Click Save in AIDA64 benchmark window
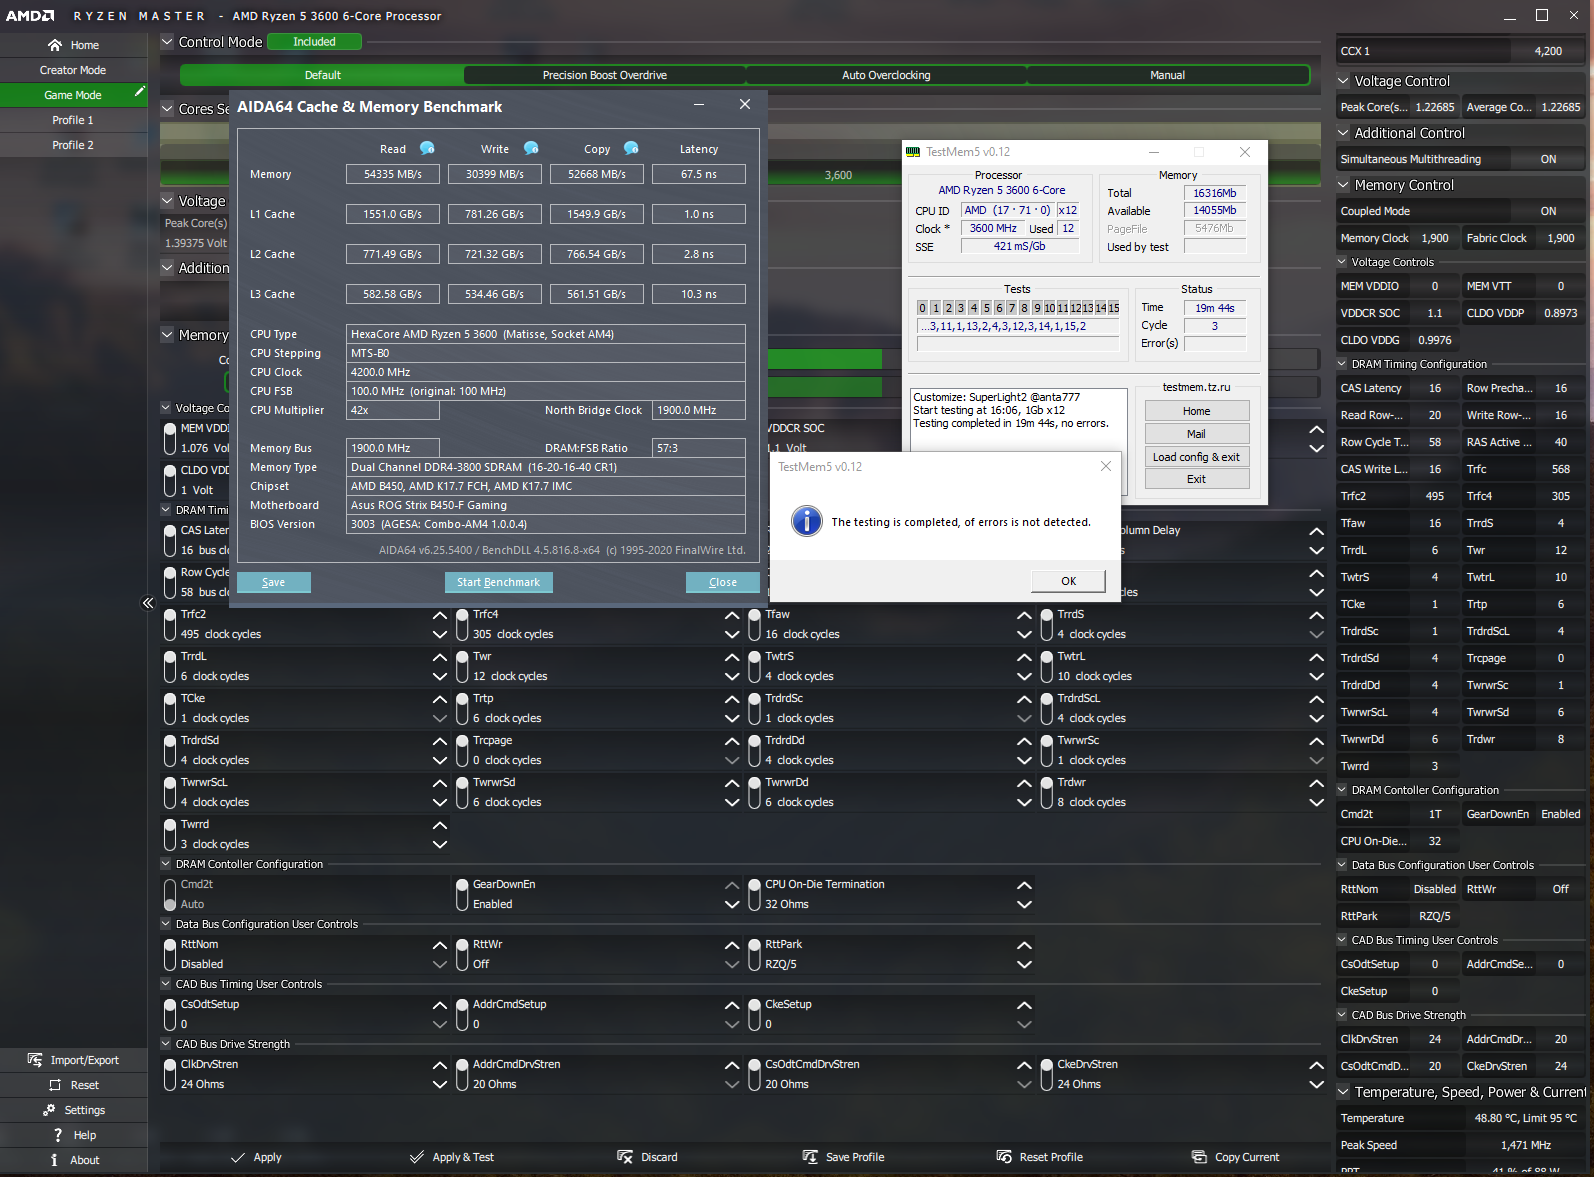Image resolution: width=1594 pixels, height=1177 pixels. pos(273,582)
